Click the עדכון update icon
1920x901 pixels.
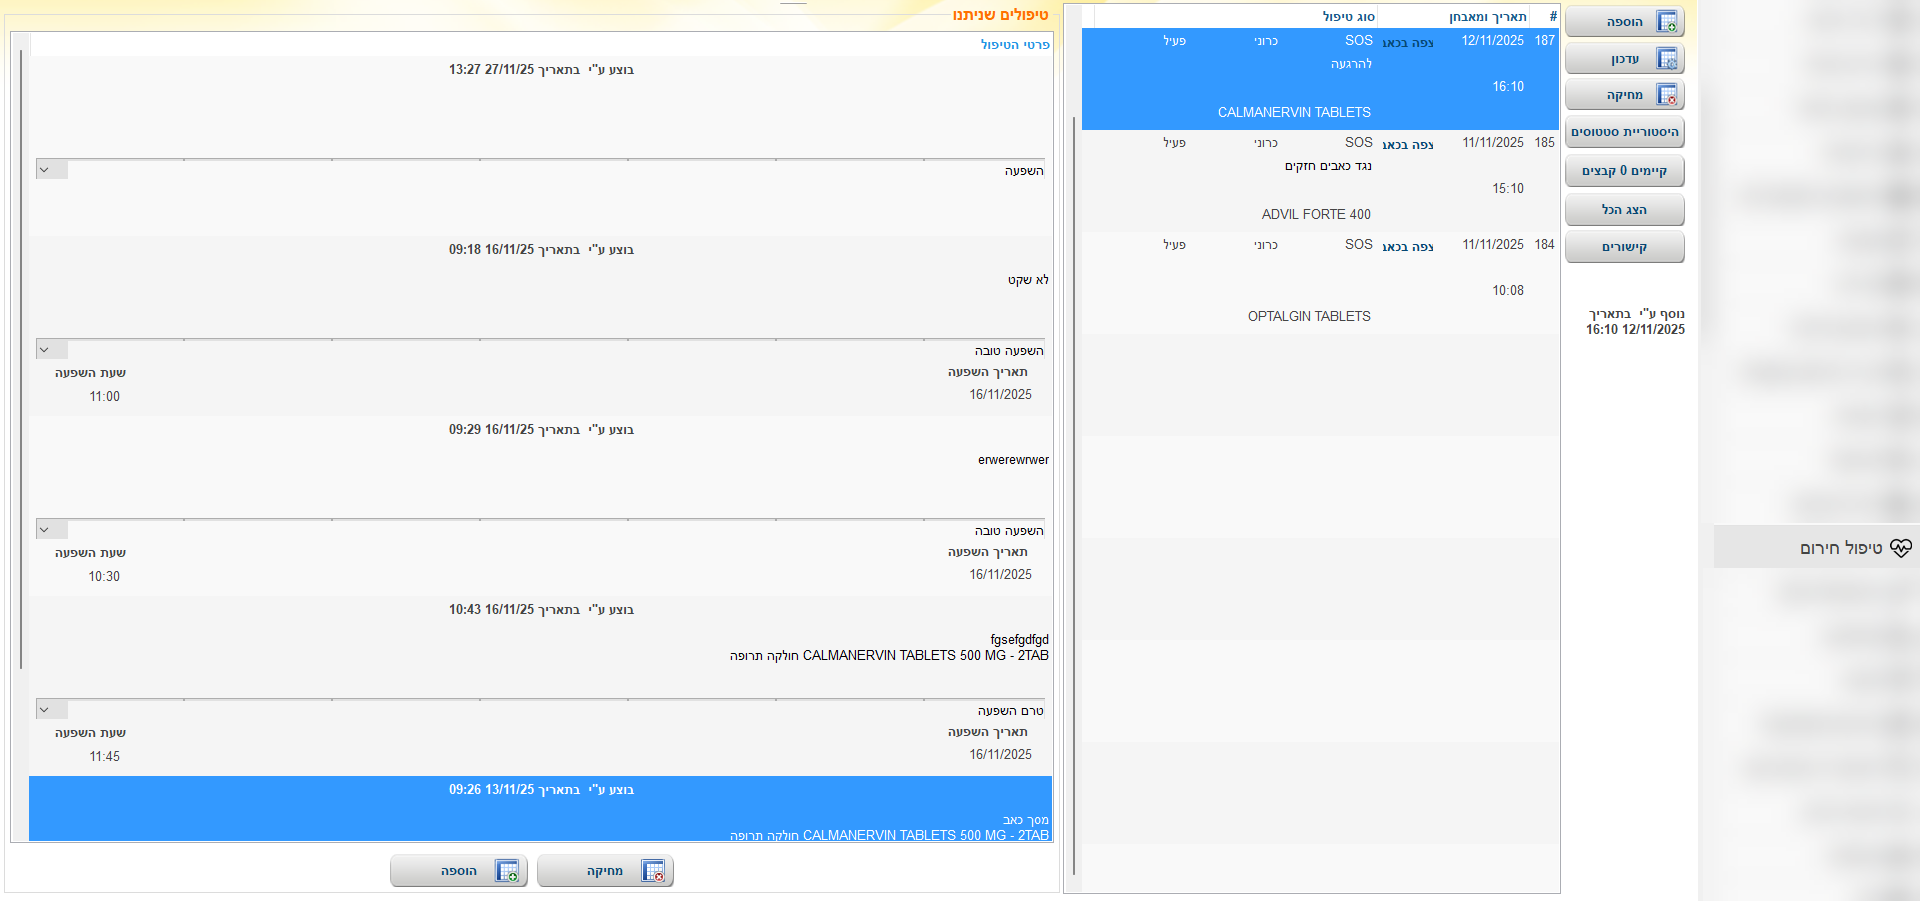[x=1666, y=59]
